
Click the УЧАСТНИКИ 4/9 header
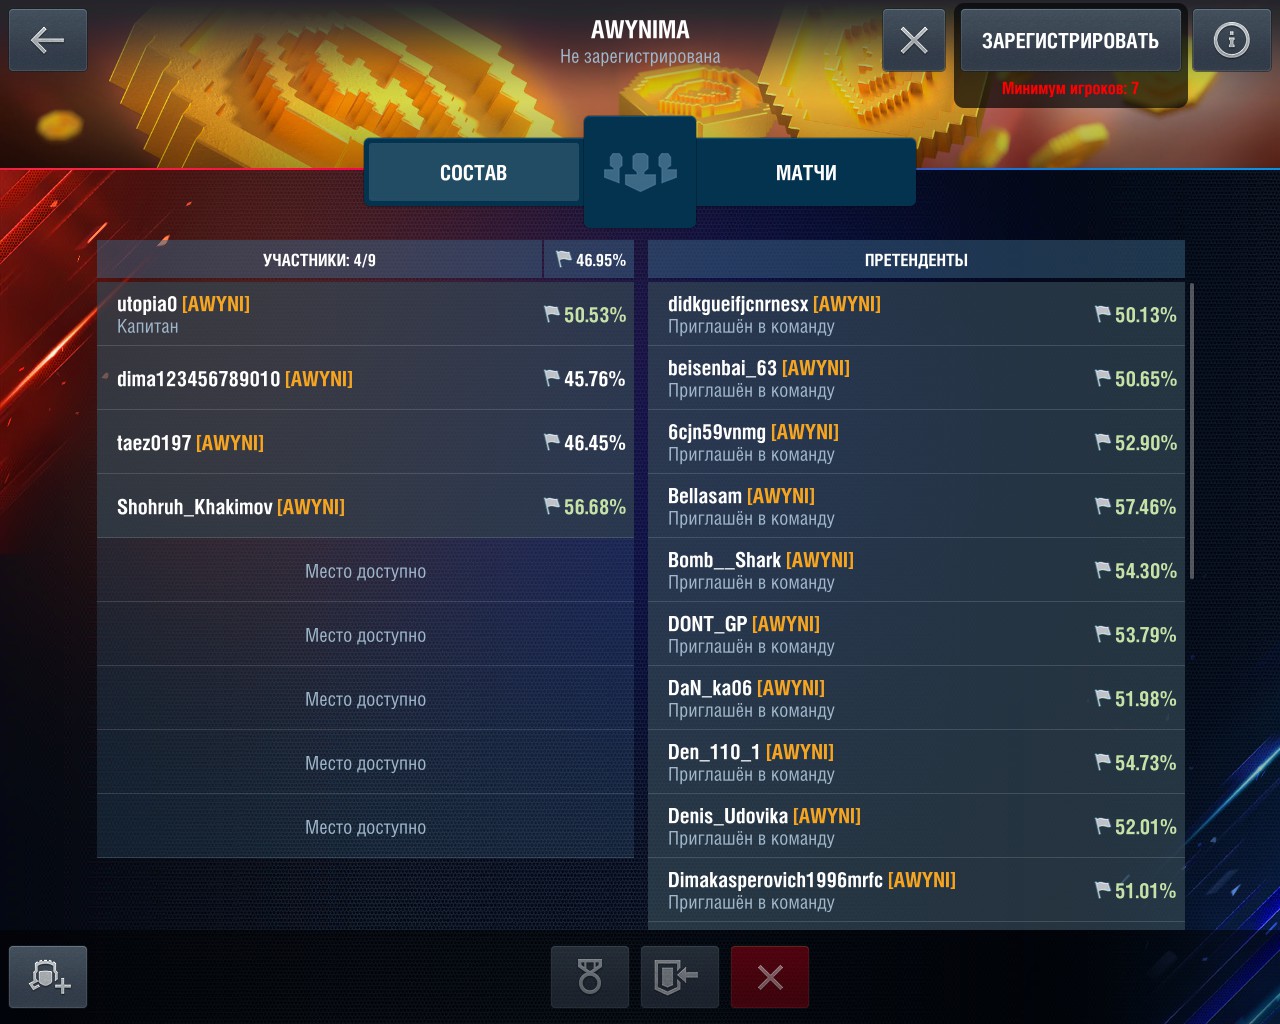pos(319,260)
